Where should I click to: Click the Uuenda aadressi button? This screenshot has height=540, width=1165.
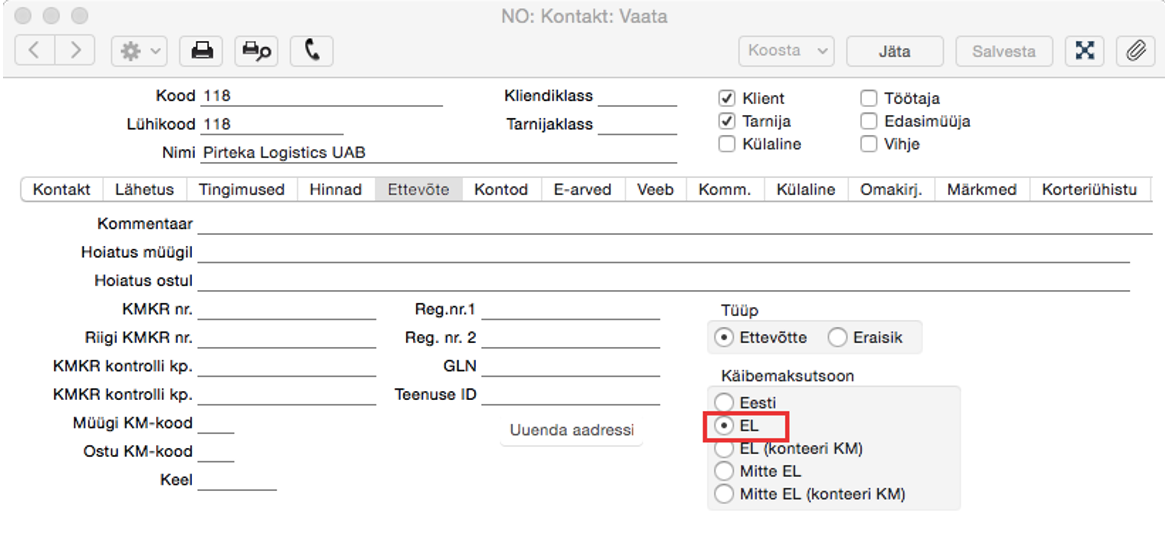pyautogui.click(x=571, y=430)
